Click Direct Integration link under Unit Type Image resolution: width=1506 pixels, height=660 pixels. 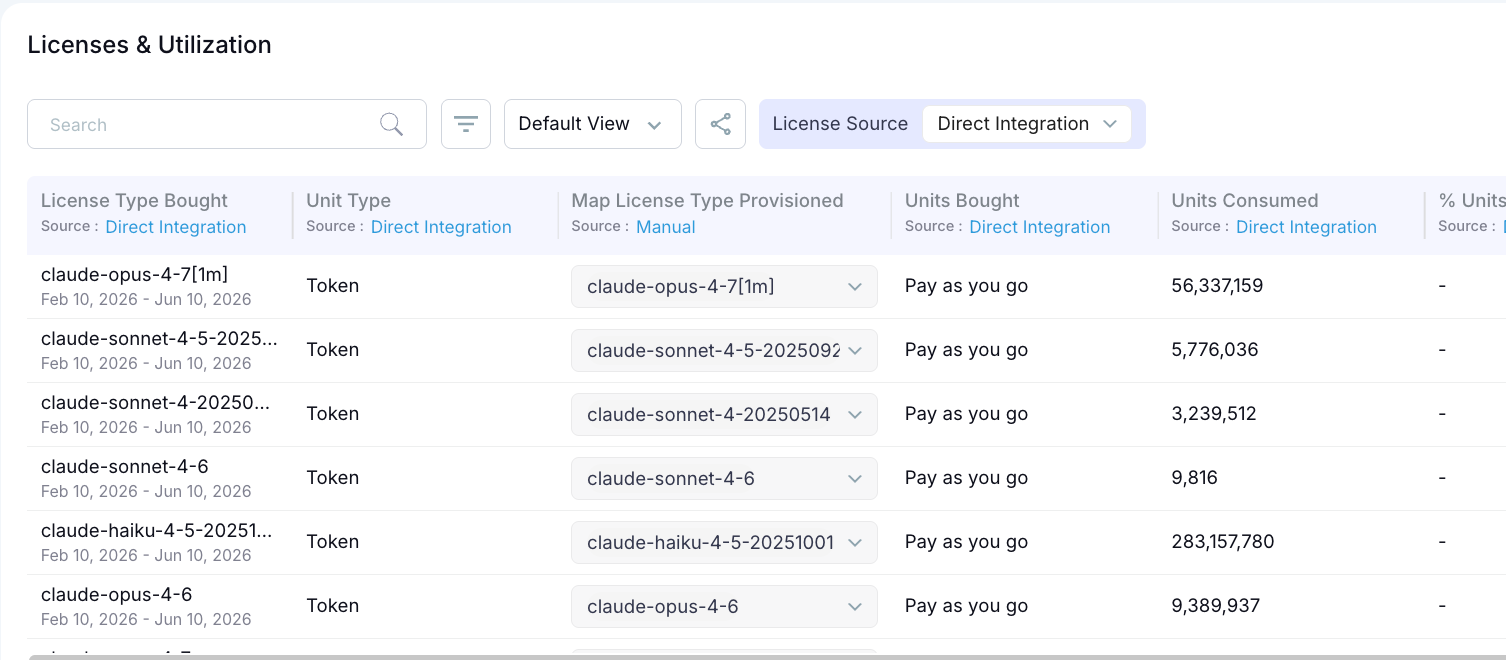click(441, 227)
